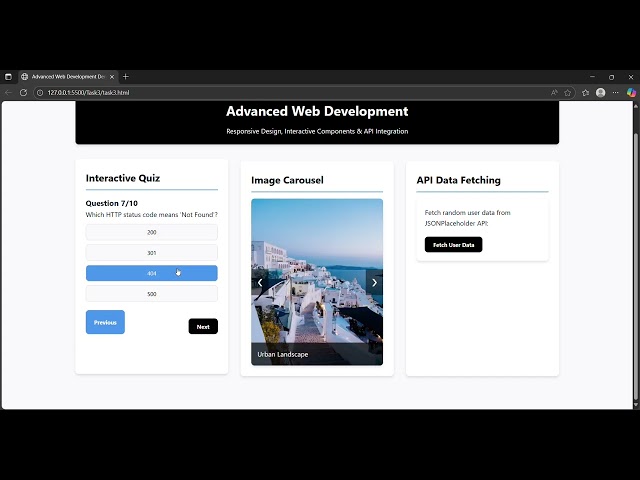
Task: Pick the highlighted 404 answer
Action: pos(151,273)
